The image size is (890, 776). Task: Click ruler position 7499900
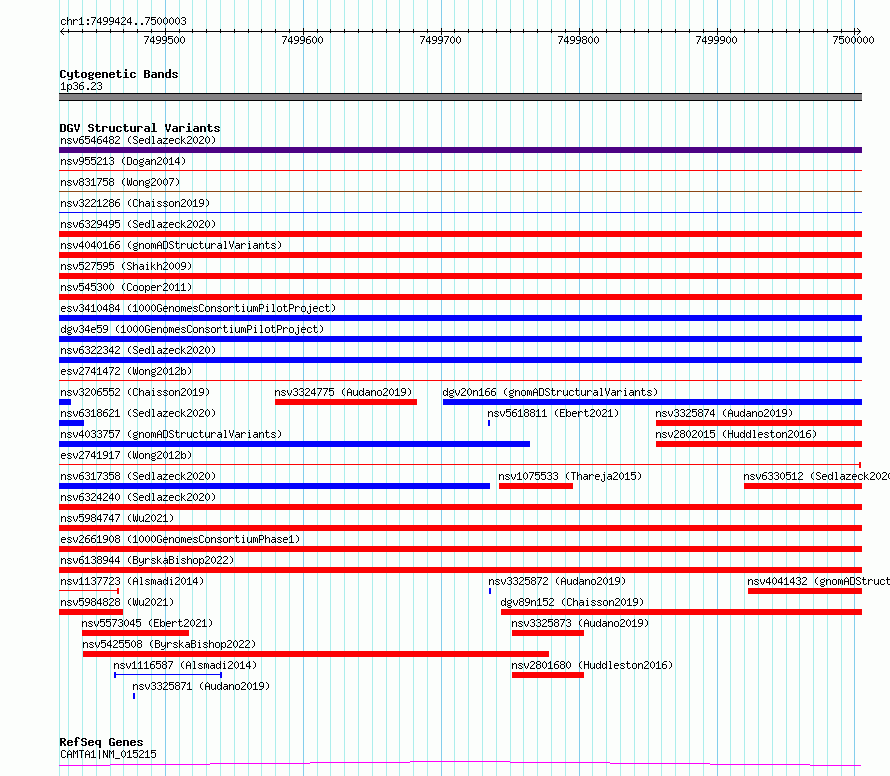click(x=716, y=40)
